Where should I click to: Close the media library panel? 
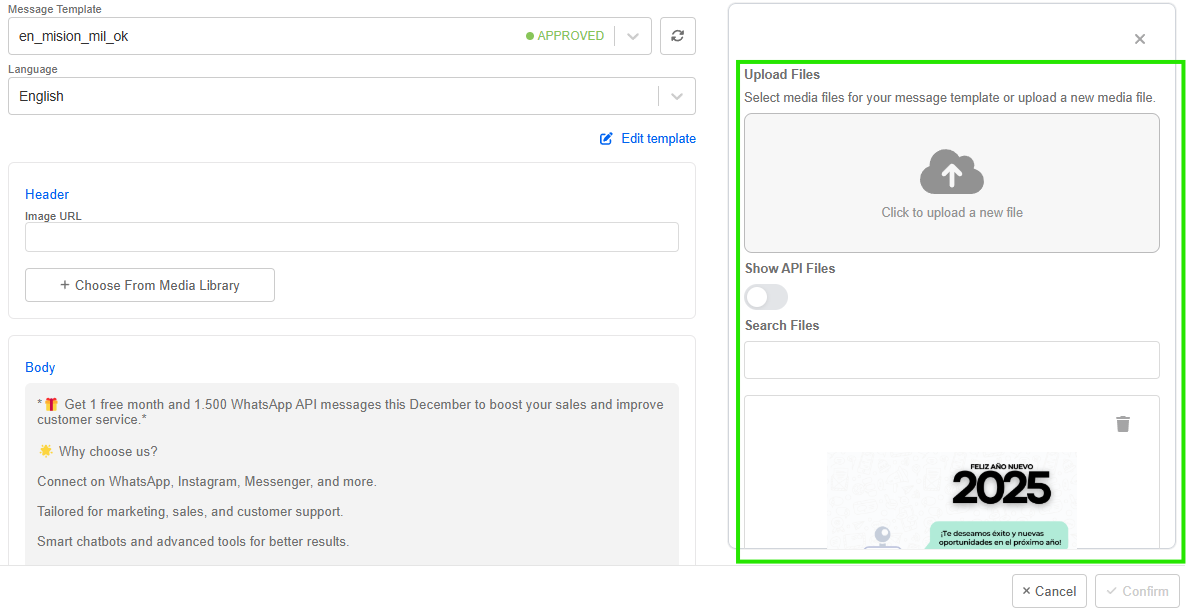pyautogui.click(x=1139, y=39)
